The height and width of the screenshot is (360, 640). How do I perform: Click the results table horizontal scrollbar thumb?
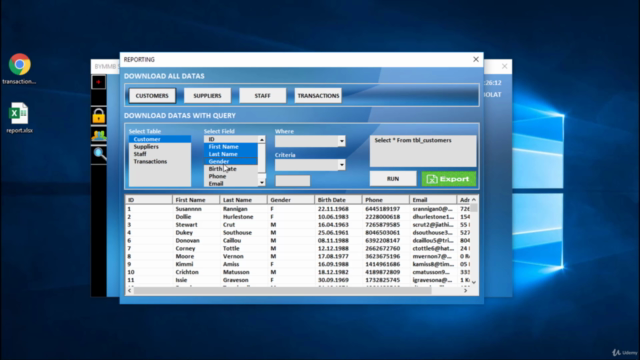(282, 291)
